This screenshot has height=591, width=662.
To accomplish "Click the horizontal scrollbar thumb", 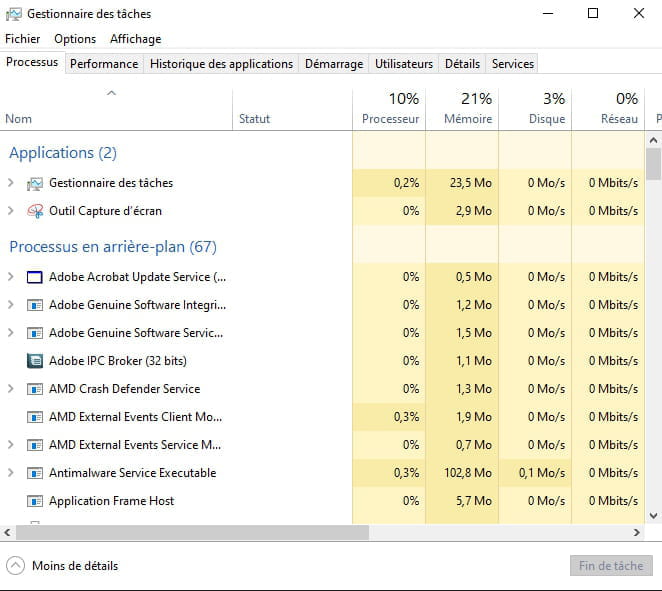I will [x=193, y=533].
